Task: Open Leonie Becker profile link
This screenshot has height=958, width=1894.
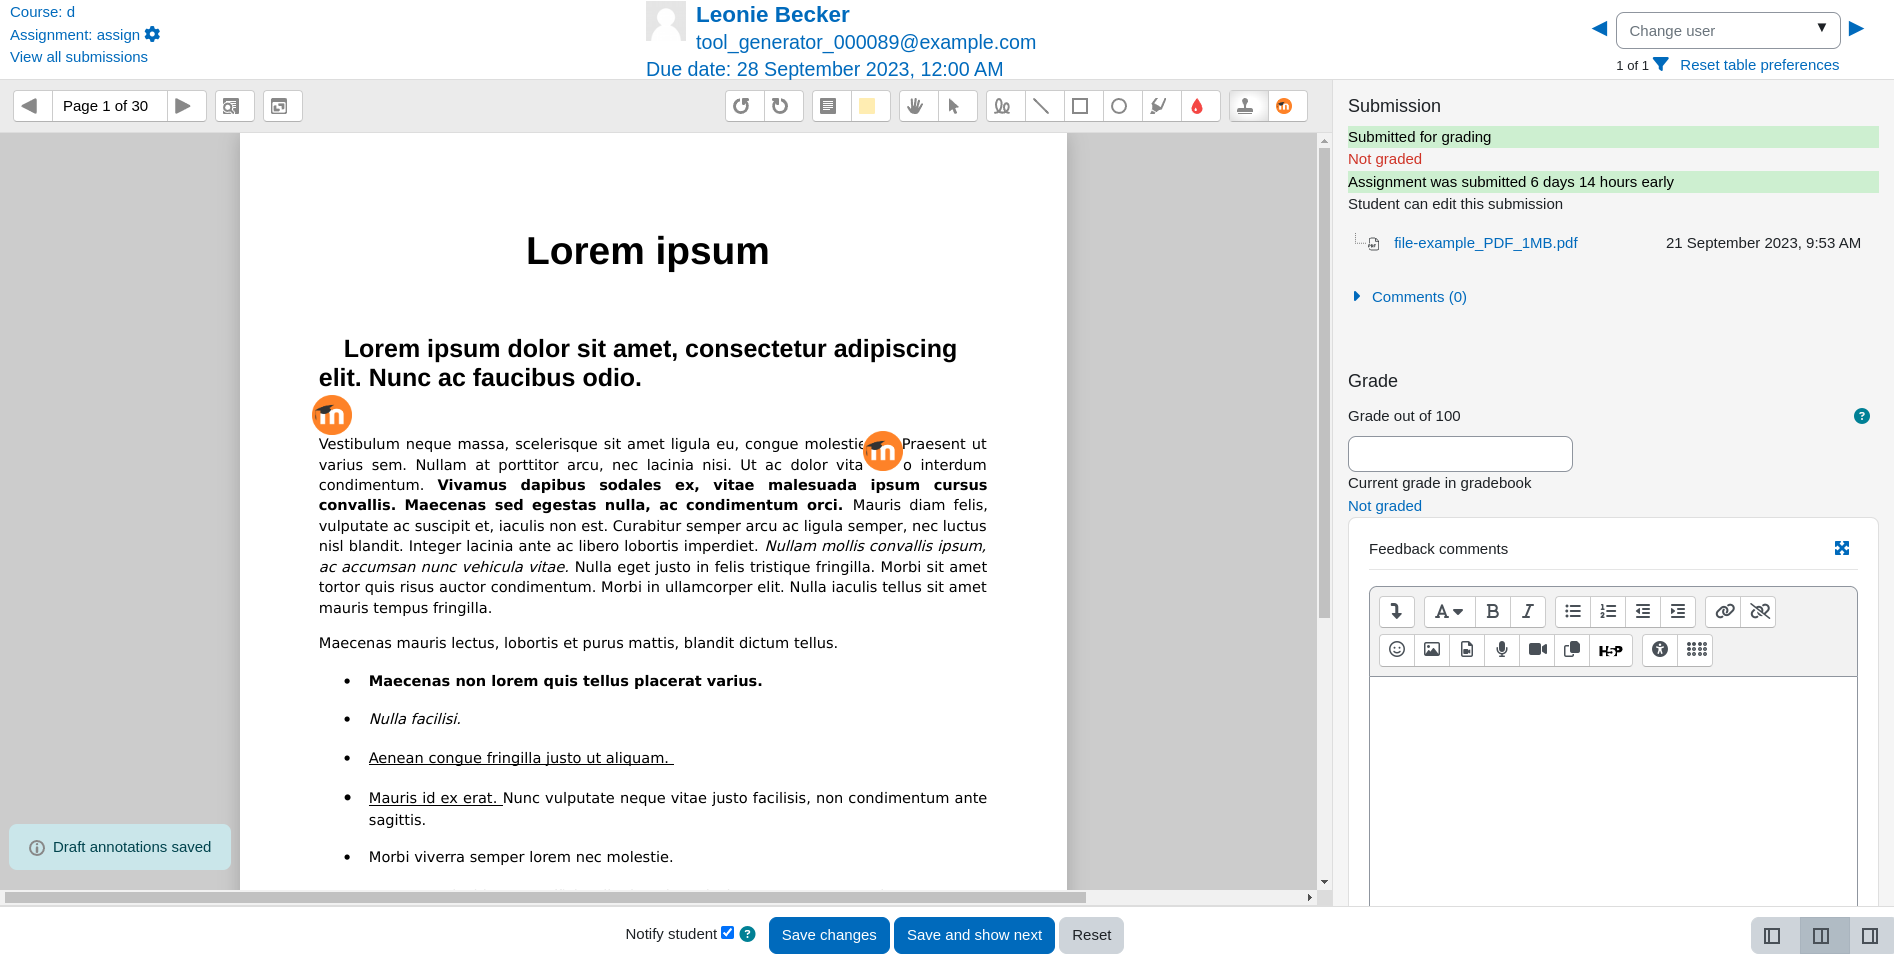Action: coord(772,14)
